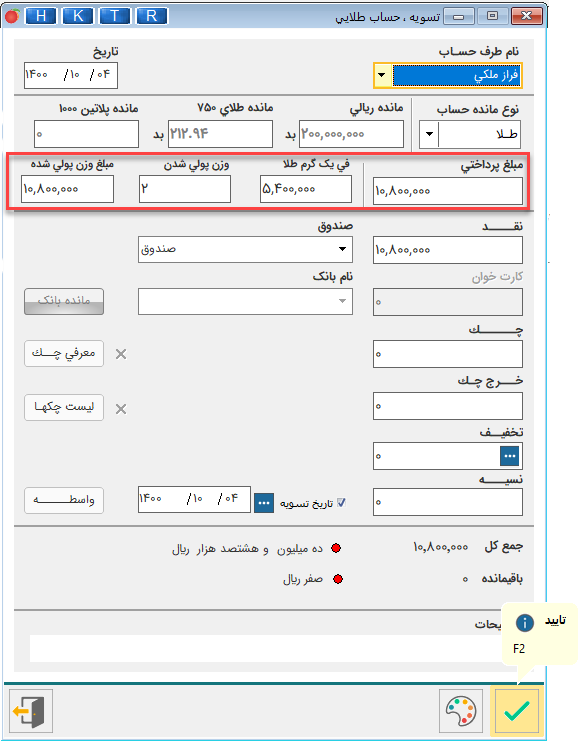The image size is (580, 741).
Task: Clear the ليست چكها entry with X
Action: pyautogui.click(x=121, y=409)
